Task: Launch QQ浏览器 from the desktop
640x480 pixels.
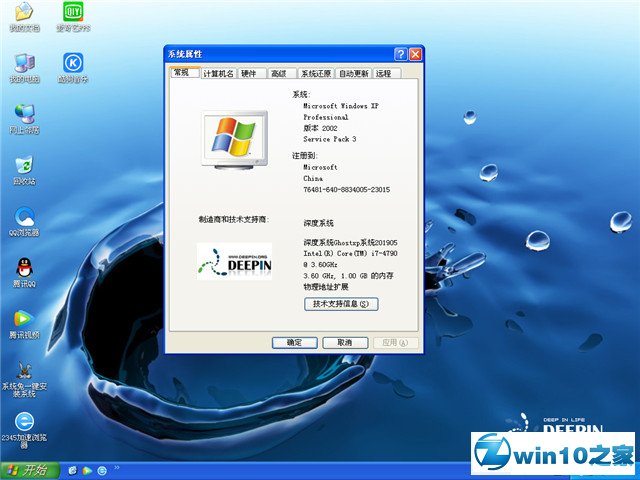Action: point(24,222)
